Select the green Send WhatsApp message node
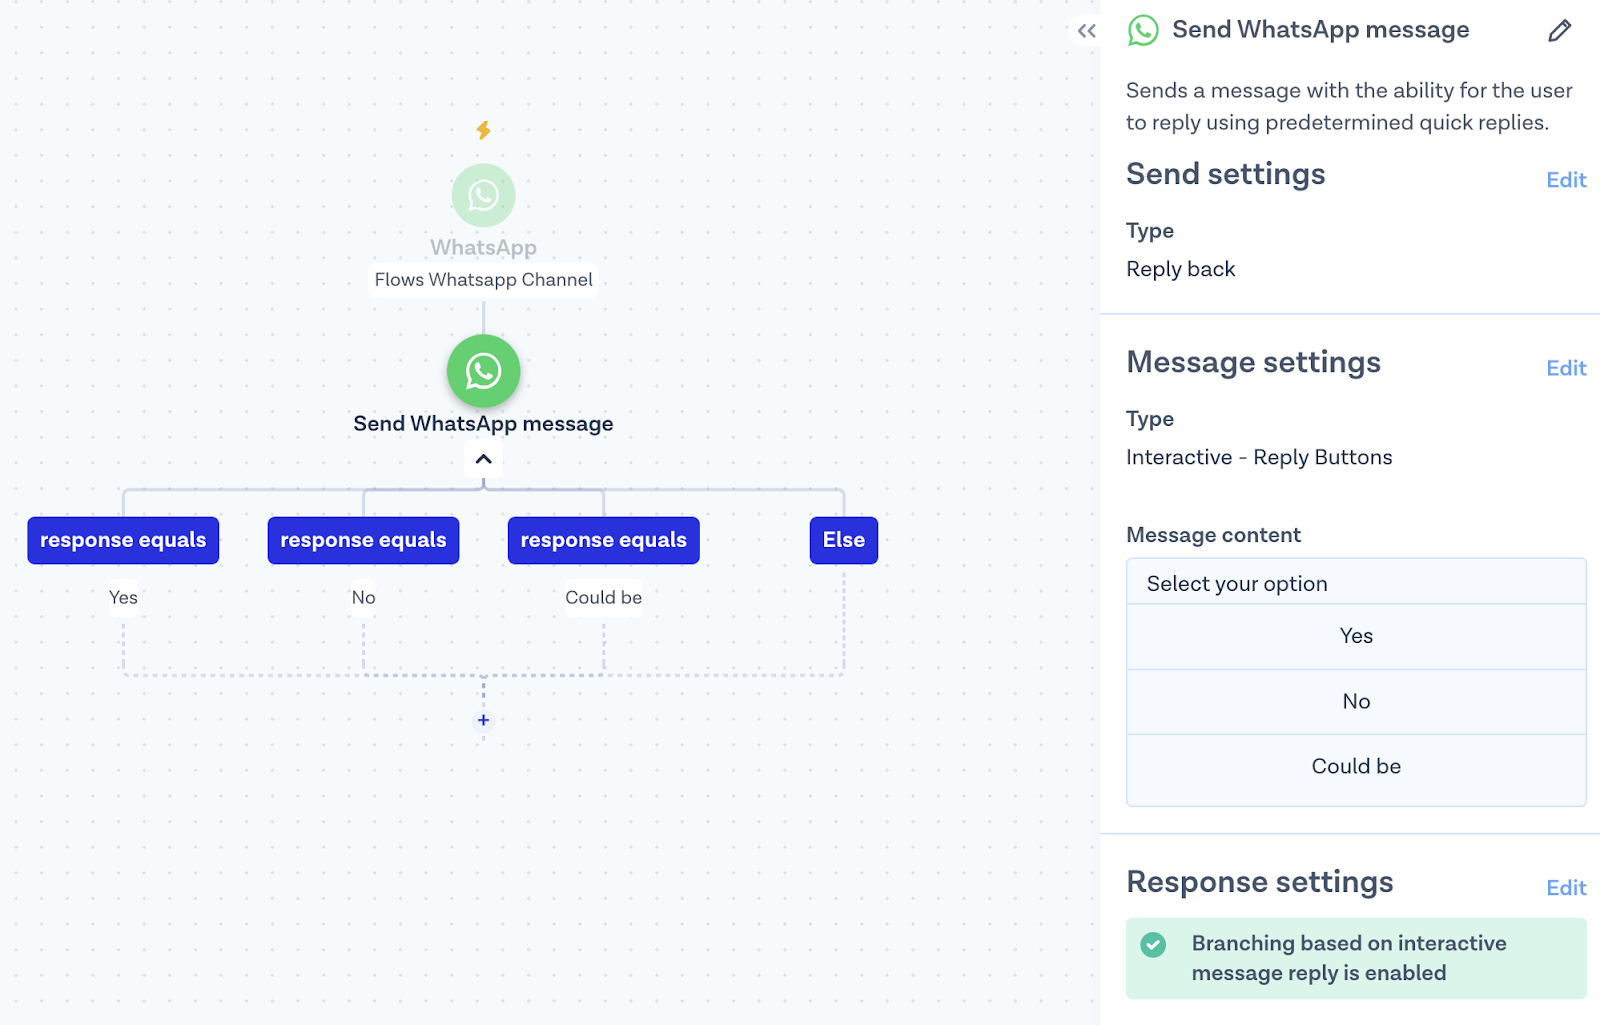 pos(483,371)
